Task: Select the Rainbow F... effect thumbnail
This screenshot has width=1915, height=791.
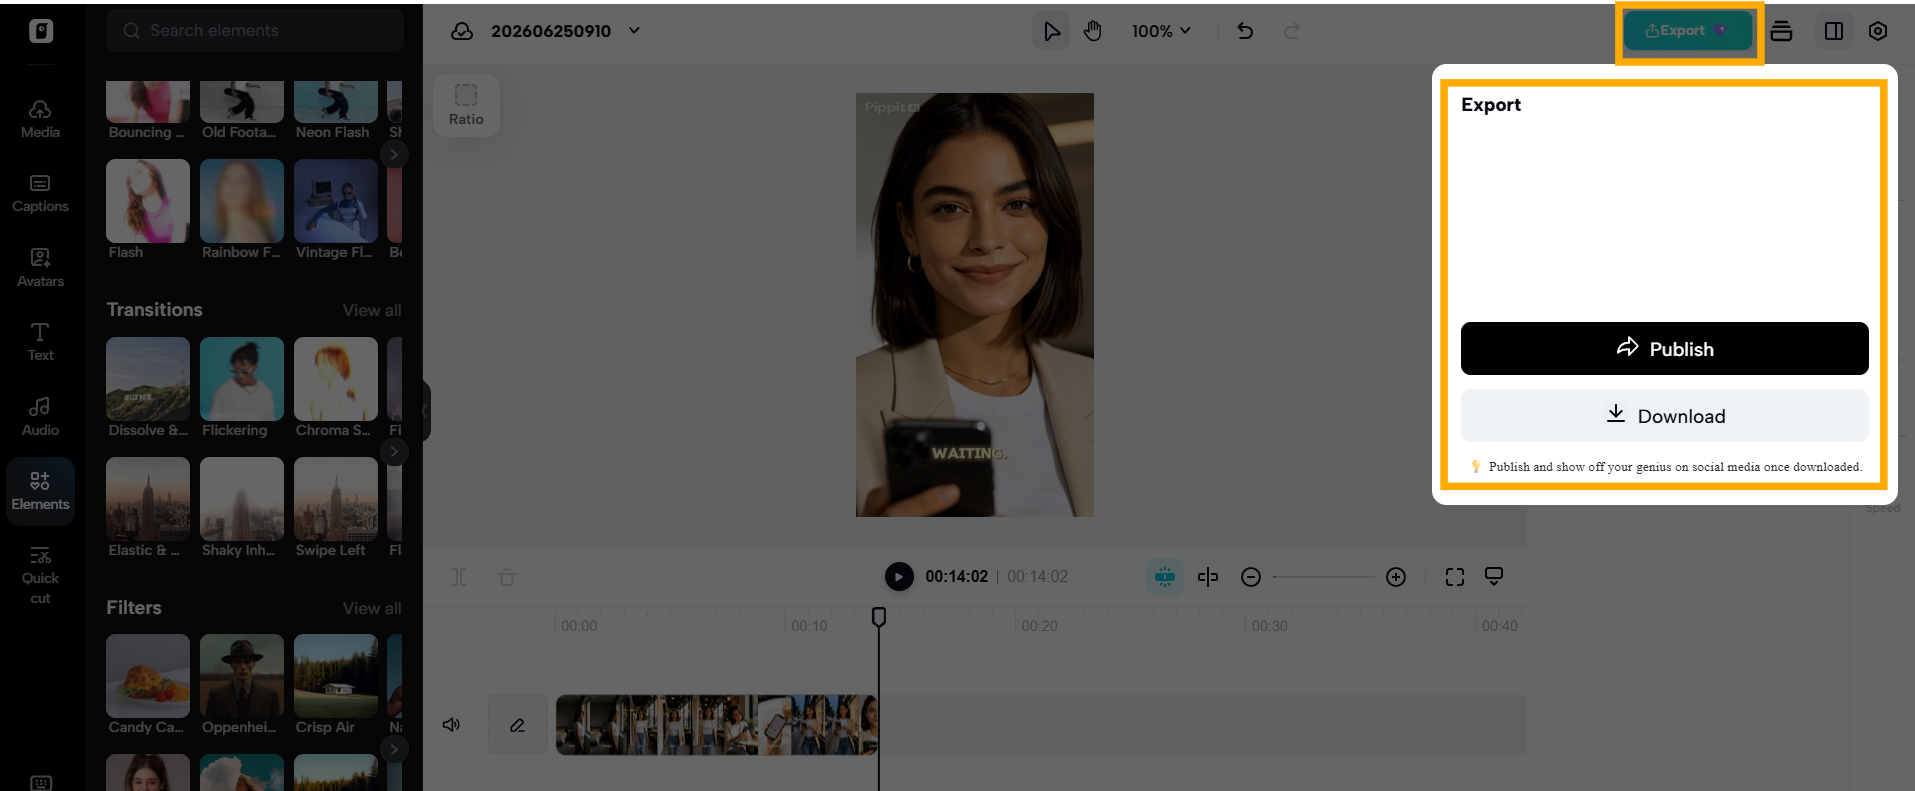Action: point(242,201)
